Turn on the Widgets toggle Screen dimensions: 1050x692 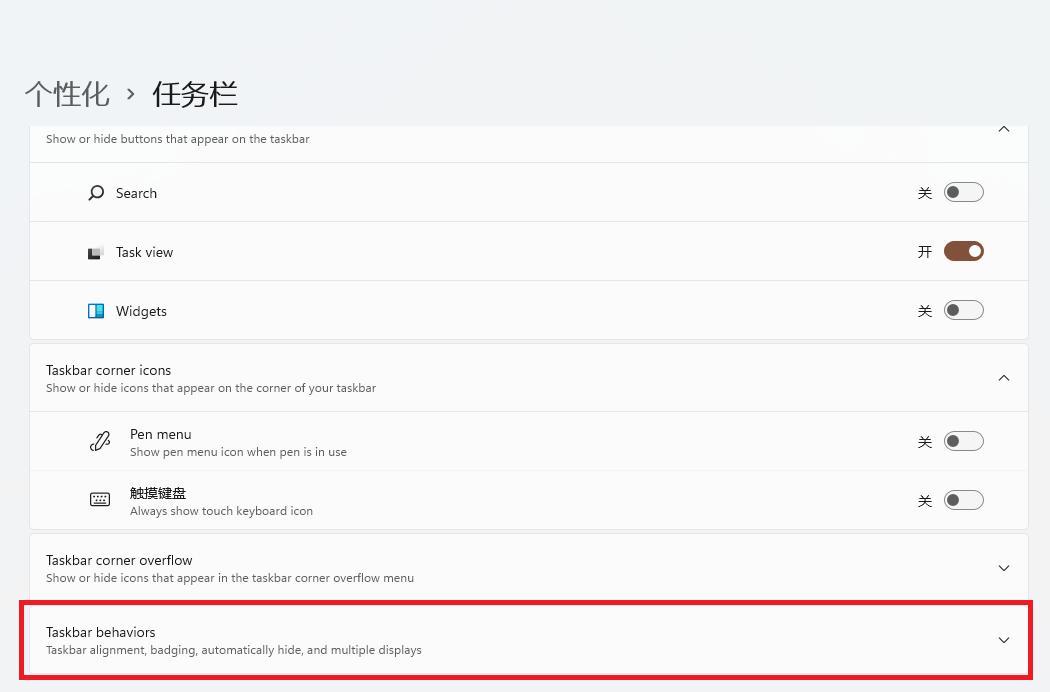[x=963, y=310]
